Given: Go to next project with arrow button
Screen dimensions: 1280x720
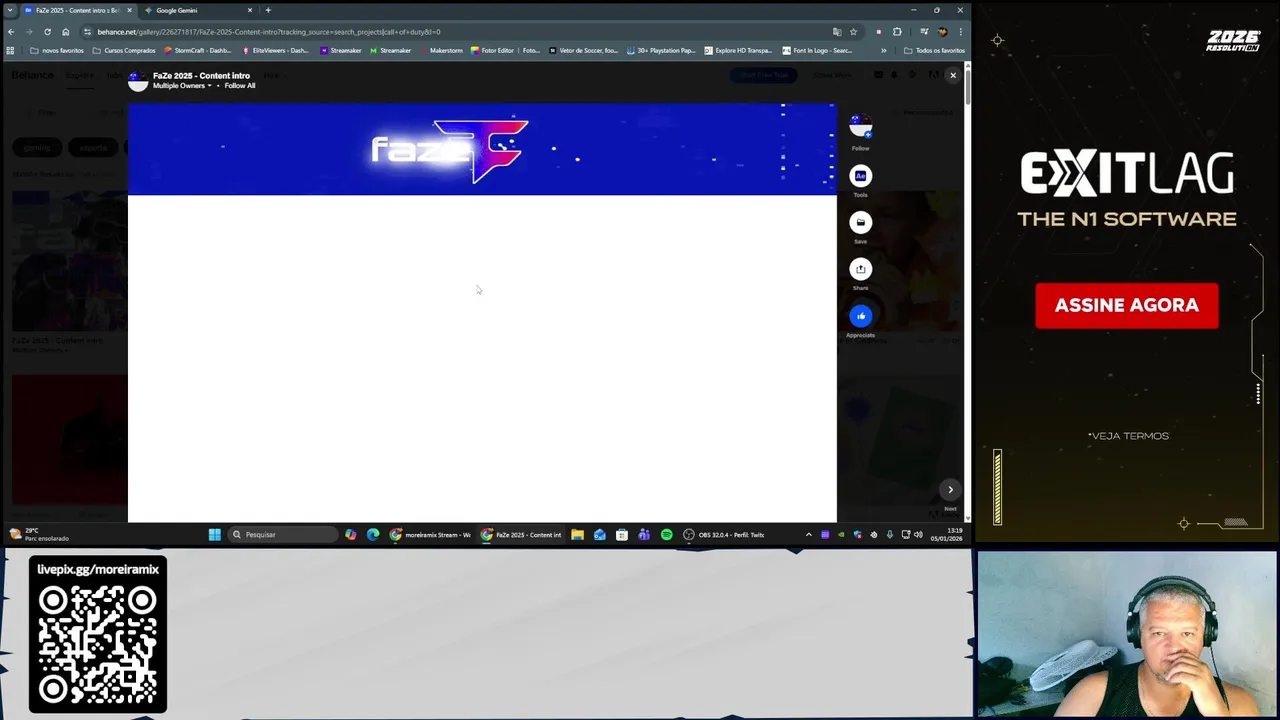Looking at the screenshot, I should tap(950, 490).
